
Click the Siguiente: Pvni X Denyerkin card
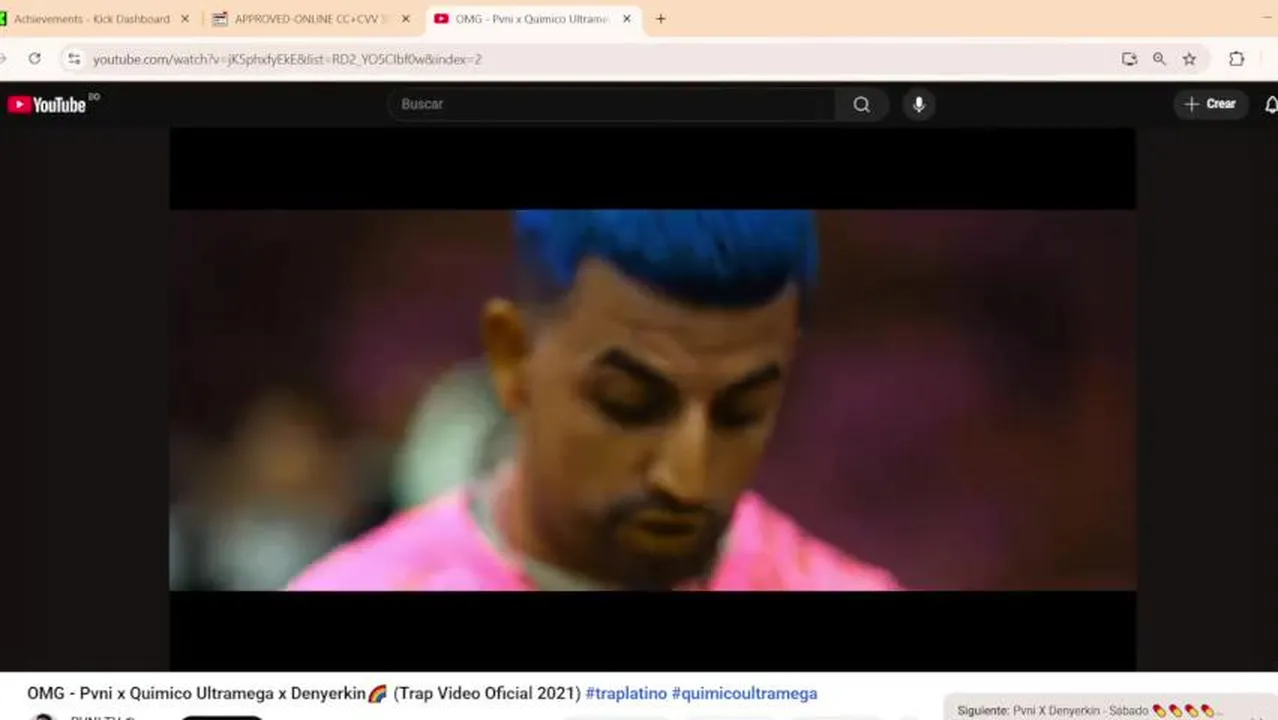point(1110,708)
